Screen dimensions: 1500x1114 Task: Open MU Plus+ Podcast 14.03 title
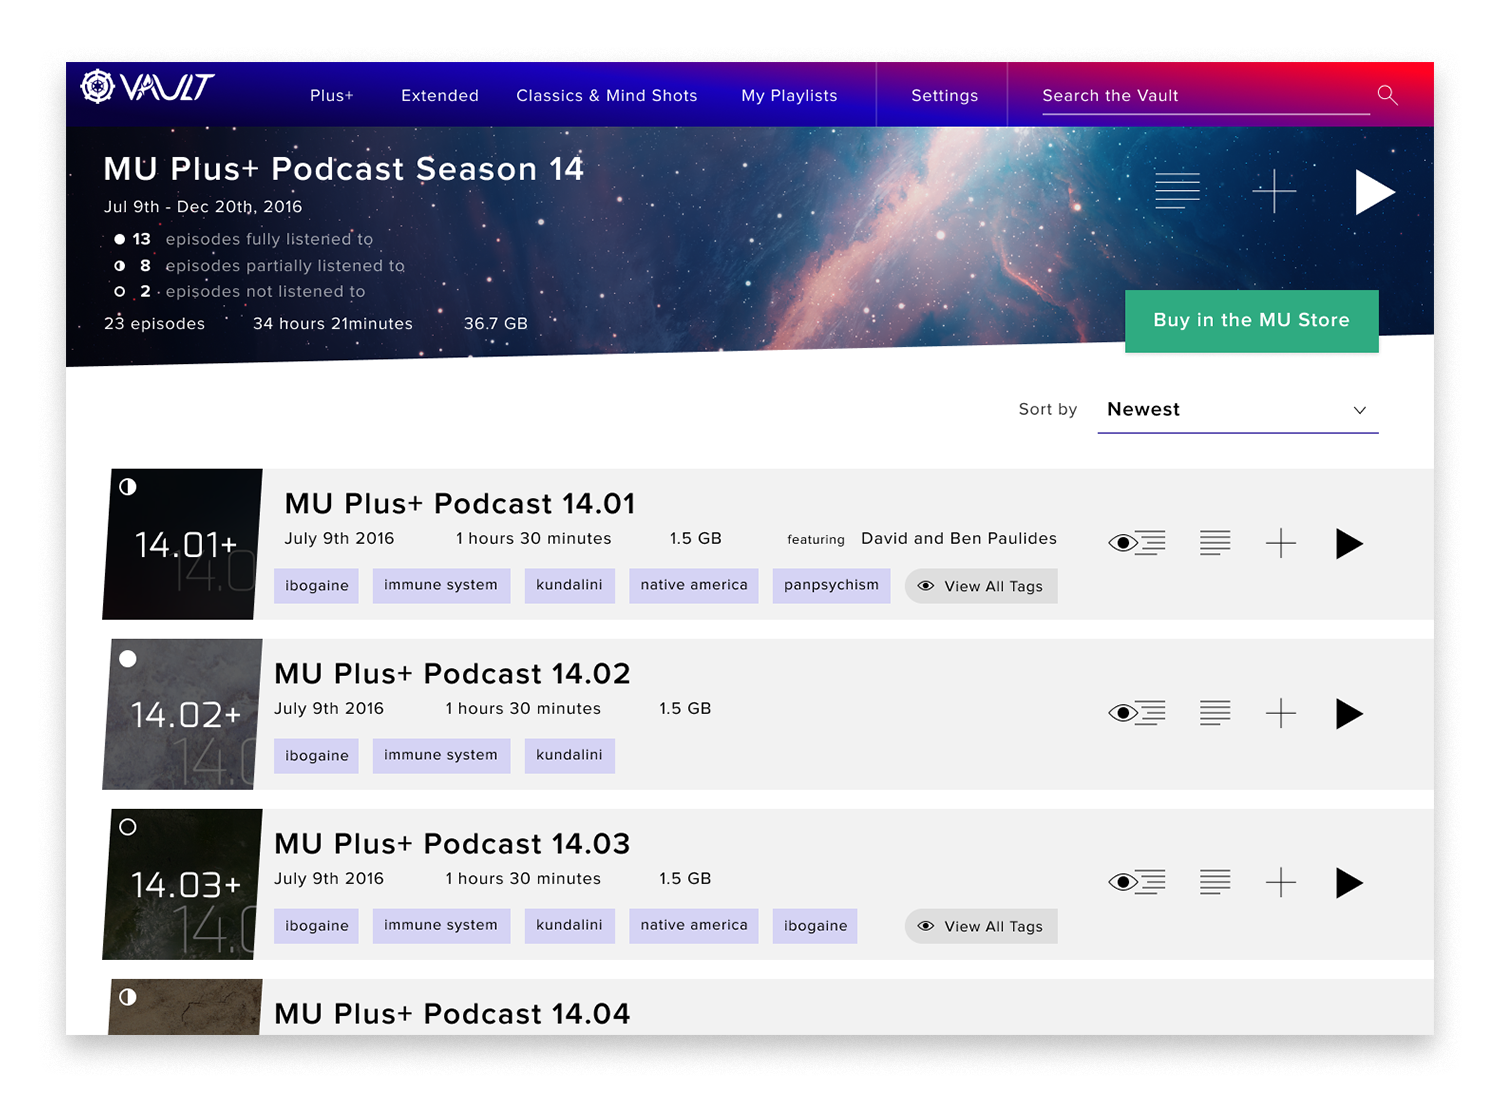click(x=452, y=843)
